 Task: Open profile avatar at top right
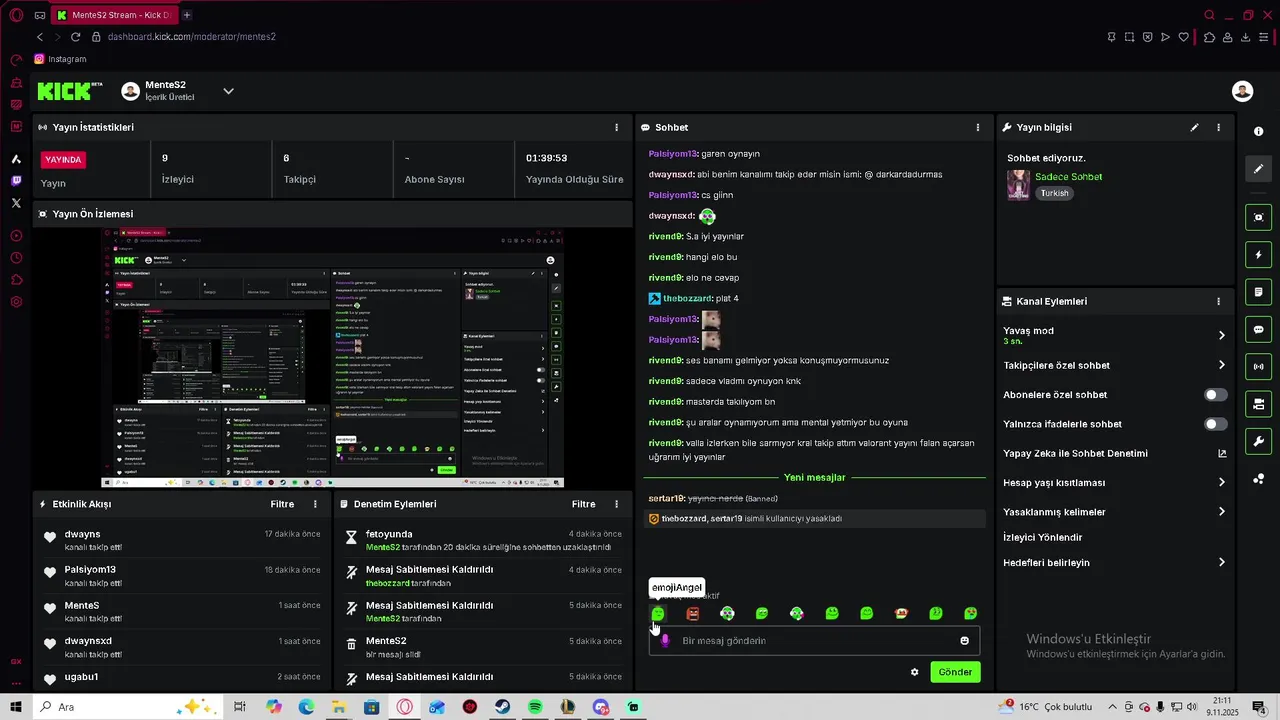pyautogui.click(x=1242, y=91)
